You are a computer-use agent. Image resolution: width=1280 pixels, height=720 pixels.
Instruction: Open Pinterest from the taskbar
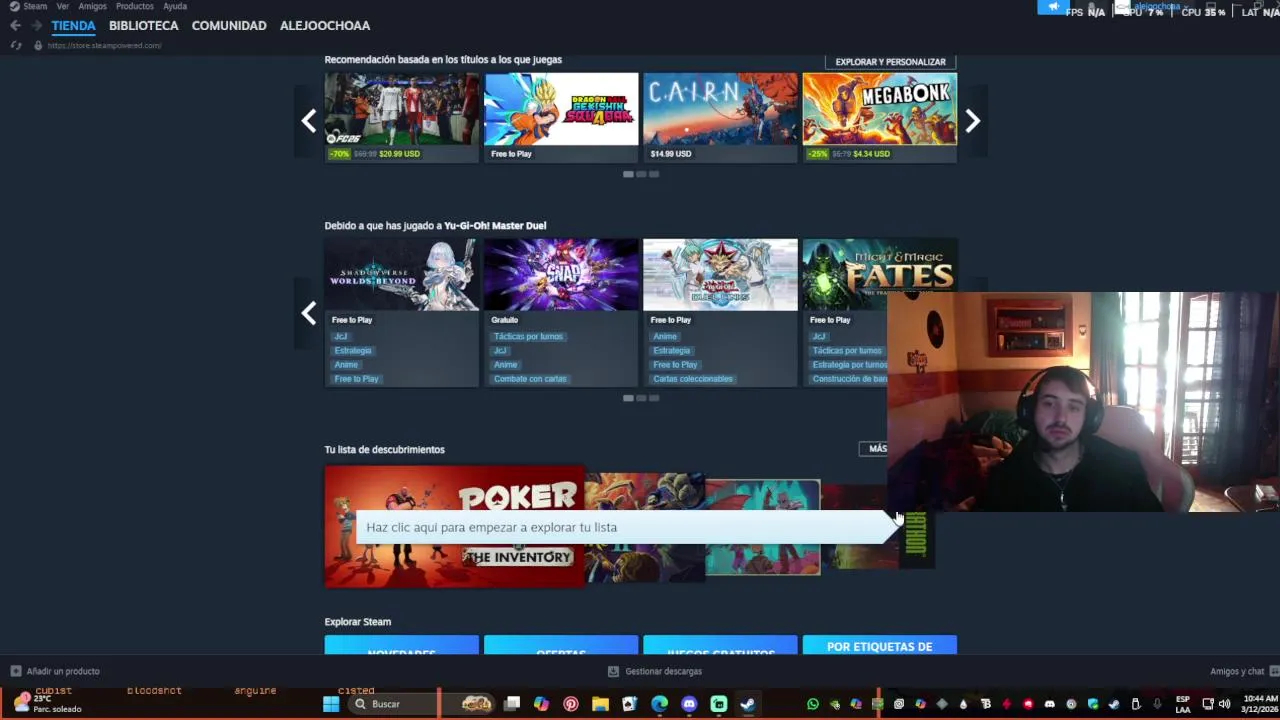(x=571, y=704)
